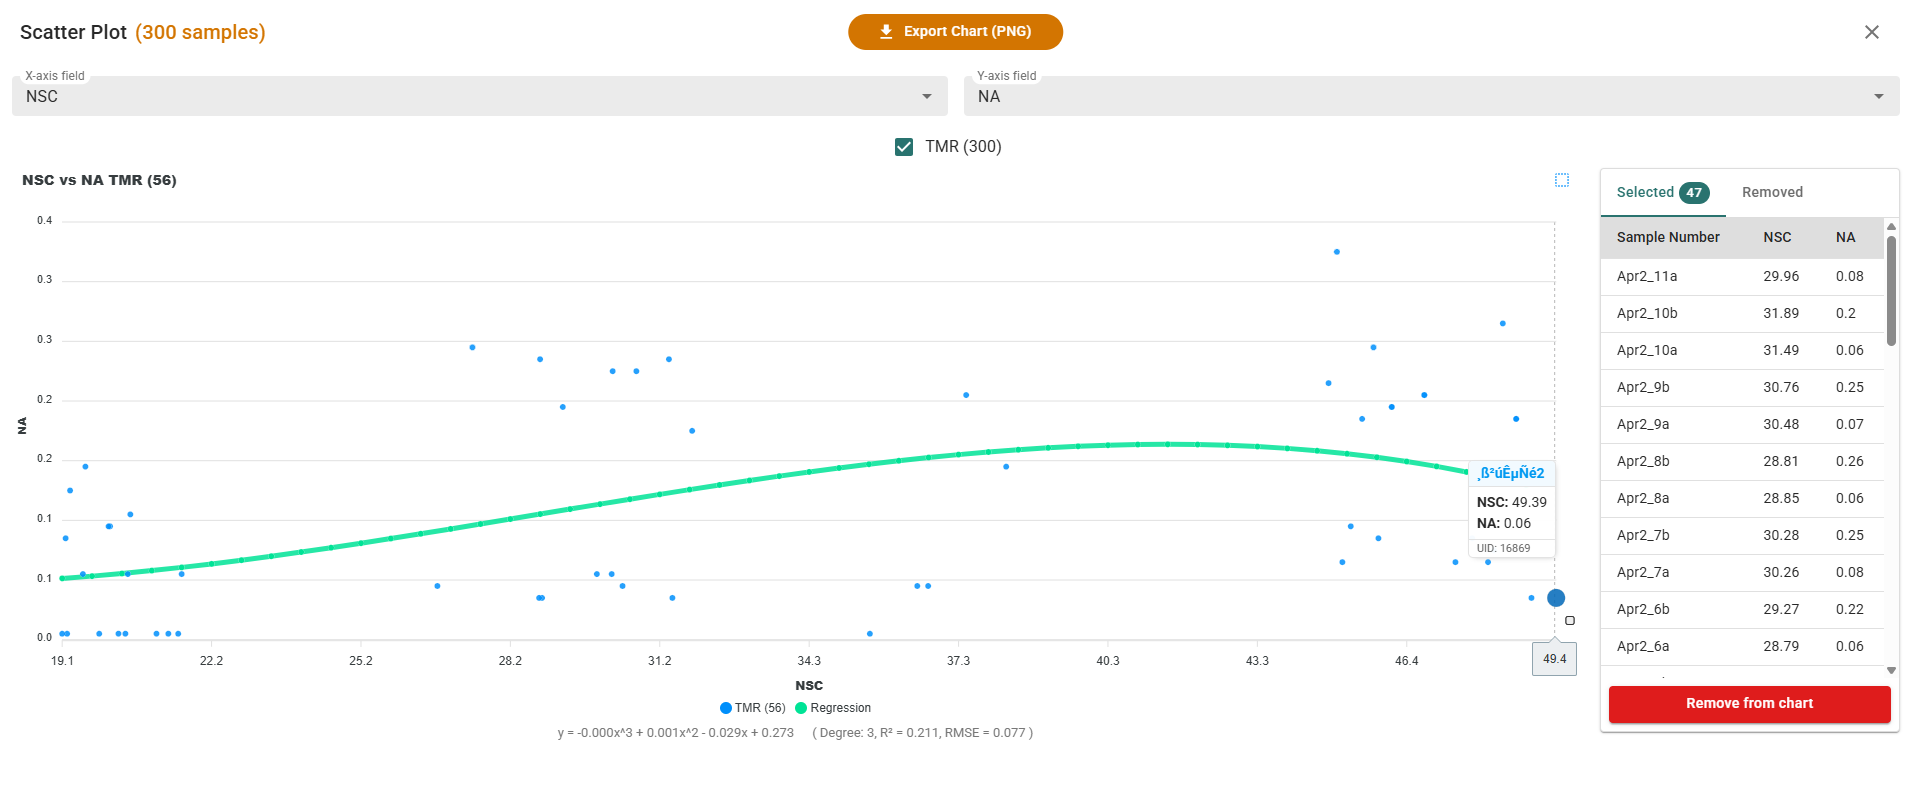Click the NSC vs NA TMR (56) chart title

point(99,180)
